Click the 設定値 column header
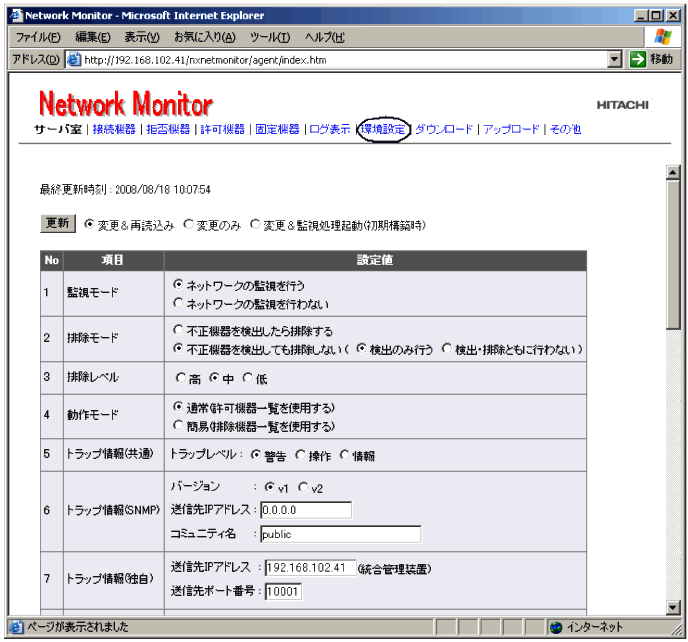 (375, 260)
